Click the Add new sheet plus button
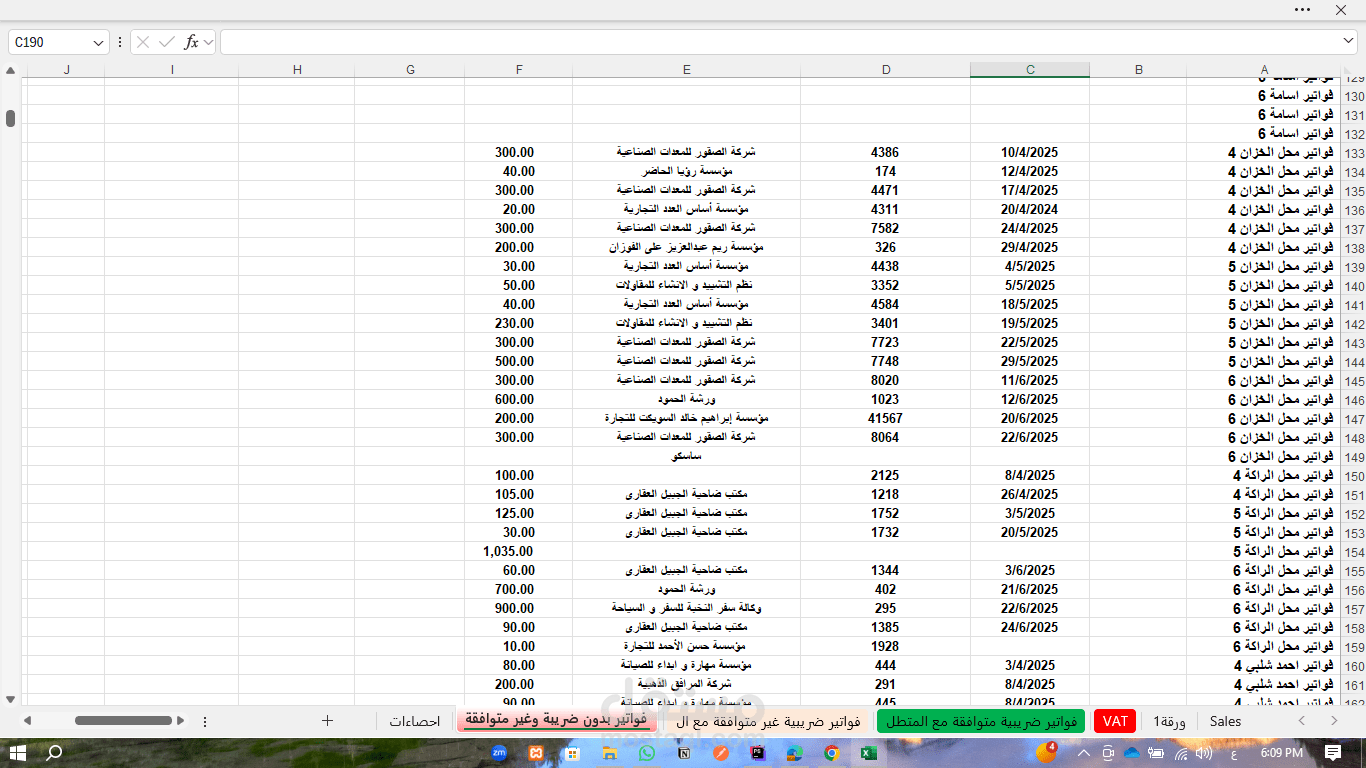1366x768 pixels. click(x=327, y=720)
